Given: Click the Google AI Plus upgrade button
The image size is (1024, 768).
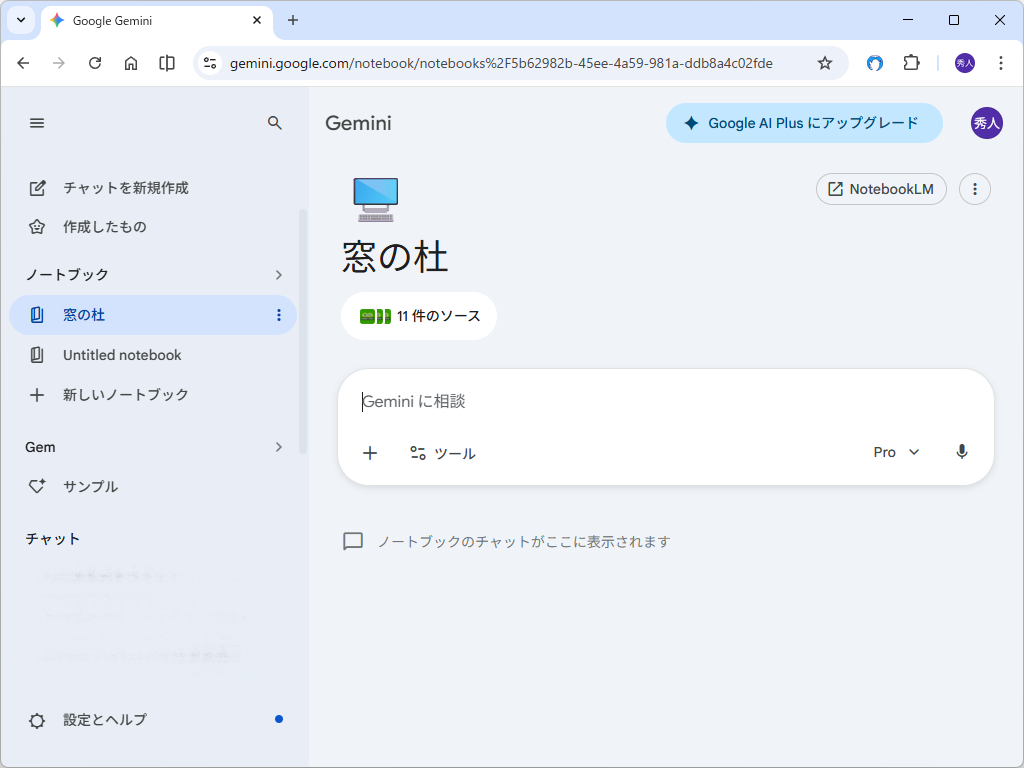Looking at the screenshot, I should click(804, 123).
